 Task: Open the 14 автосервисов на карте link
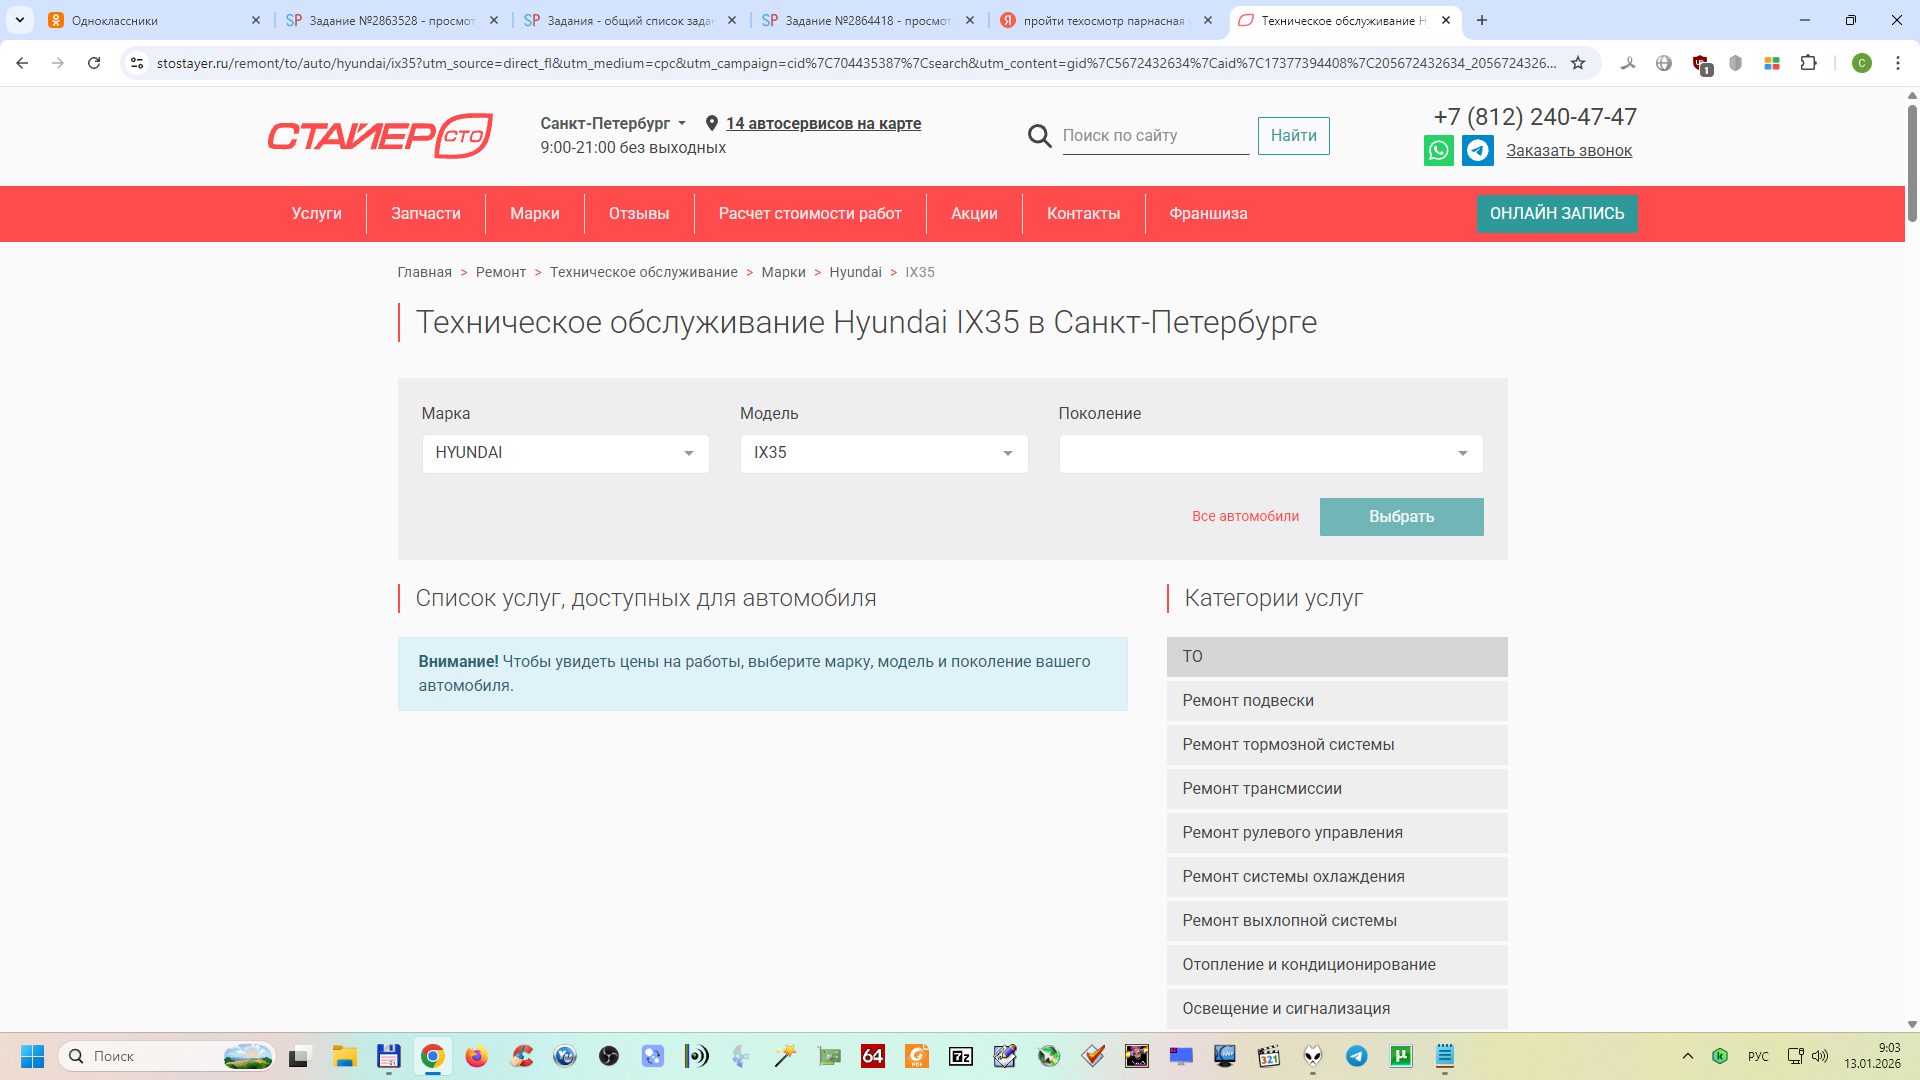coord(823,123)
